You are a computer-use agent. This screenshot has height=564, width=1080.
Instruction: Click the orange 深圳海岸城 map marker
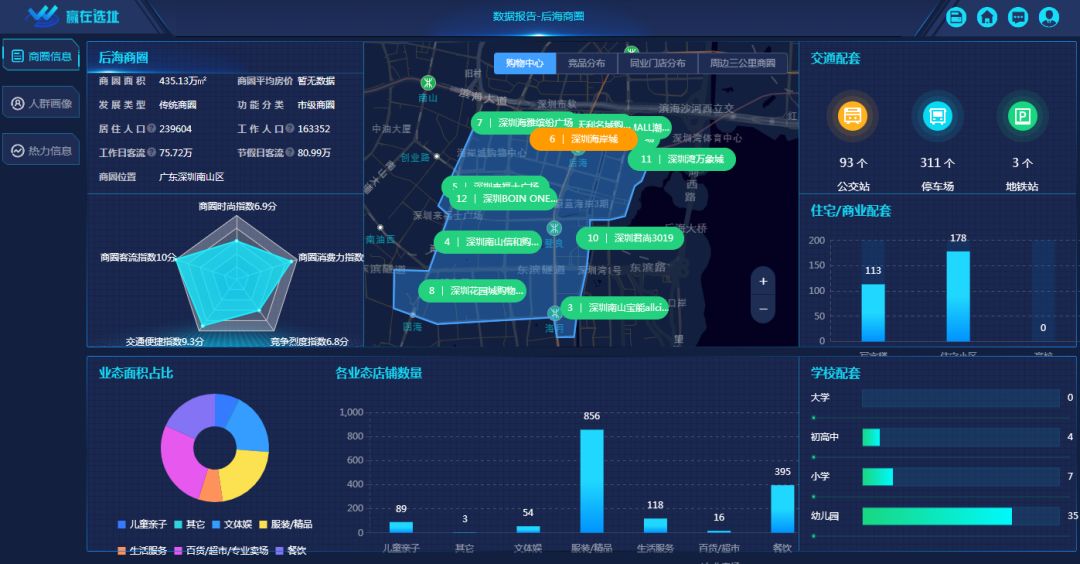(x=583, y=139)
